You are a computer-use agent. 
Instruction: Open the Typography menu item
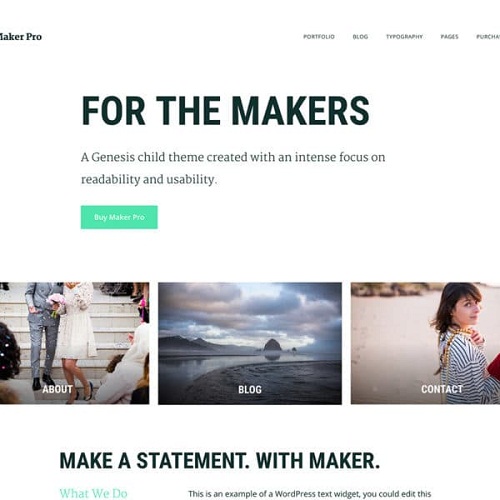tap(404, 37)
